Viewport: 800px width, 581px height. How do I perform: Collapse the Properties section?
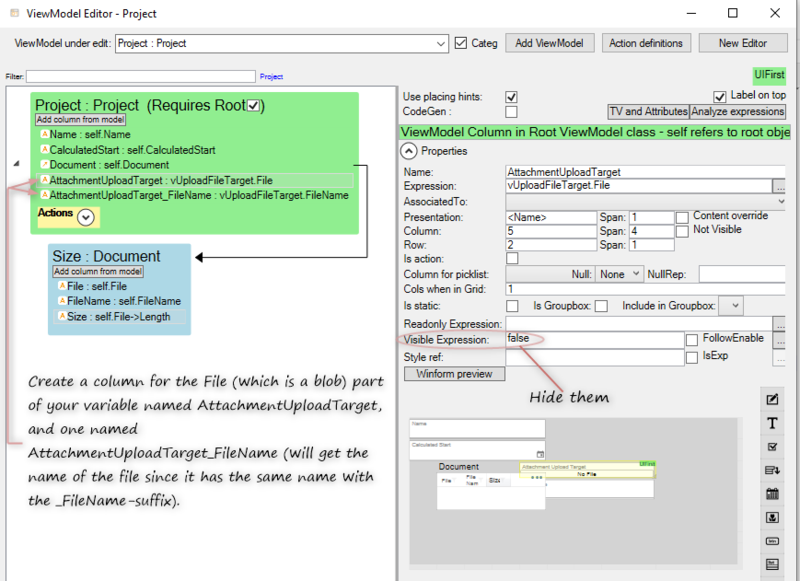coord(409,151)
